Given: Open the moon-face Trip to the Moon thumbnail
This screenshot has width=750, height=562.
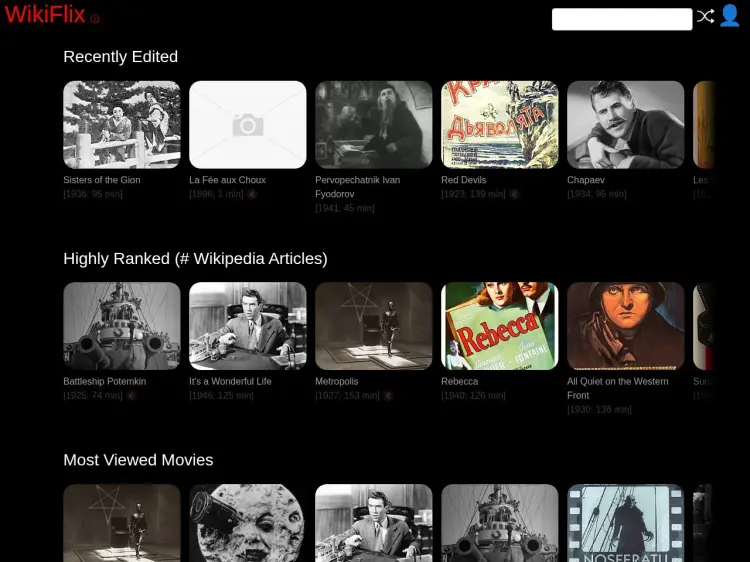Looking at the screenshot, I should click(248, 523).
